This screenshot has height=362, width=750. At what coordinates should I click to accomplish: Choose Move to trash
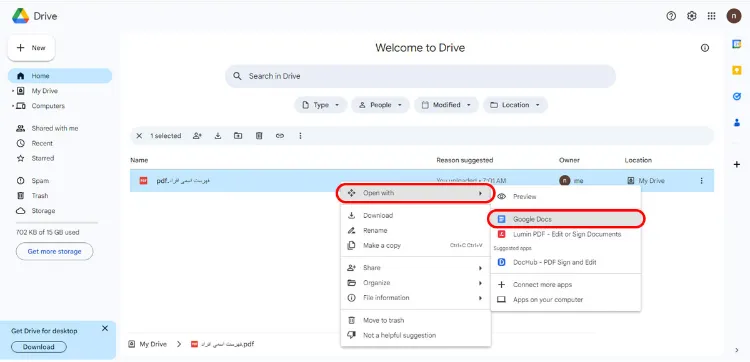pyautogui.click(x=415, y=320)
